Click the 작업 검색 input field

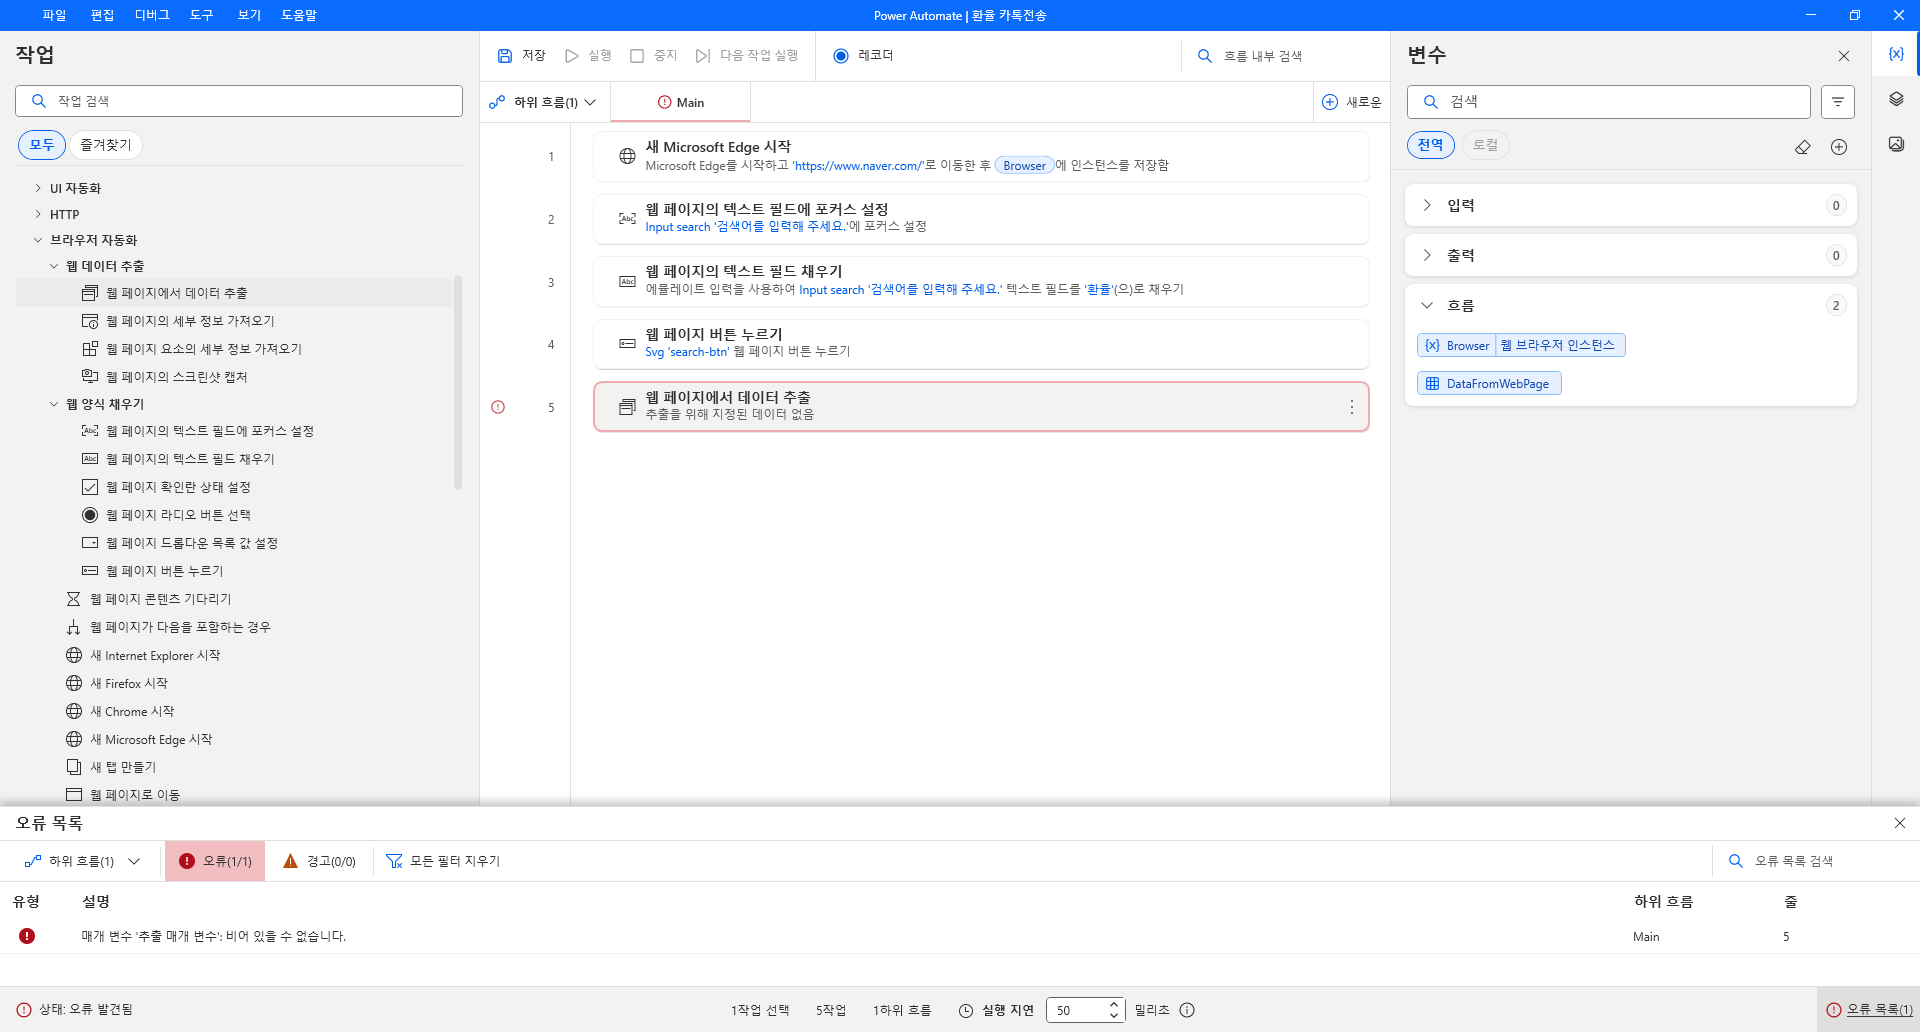[x=239, y=101]
